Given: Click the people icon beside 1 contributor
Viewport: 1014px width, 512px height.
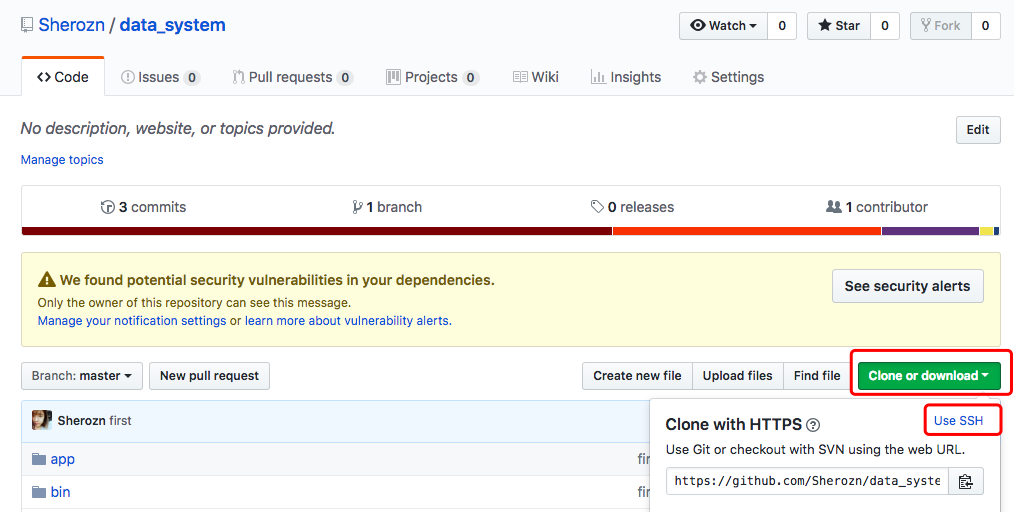Looking at the screenshot, I should [x=834, y=206].
